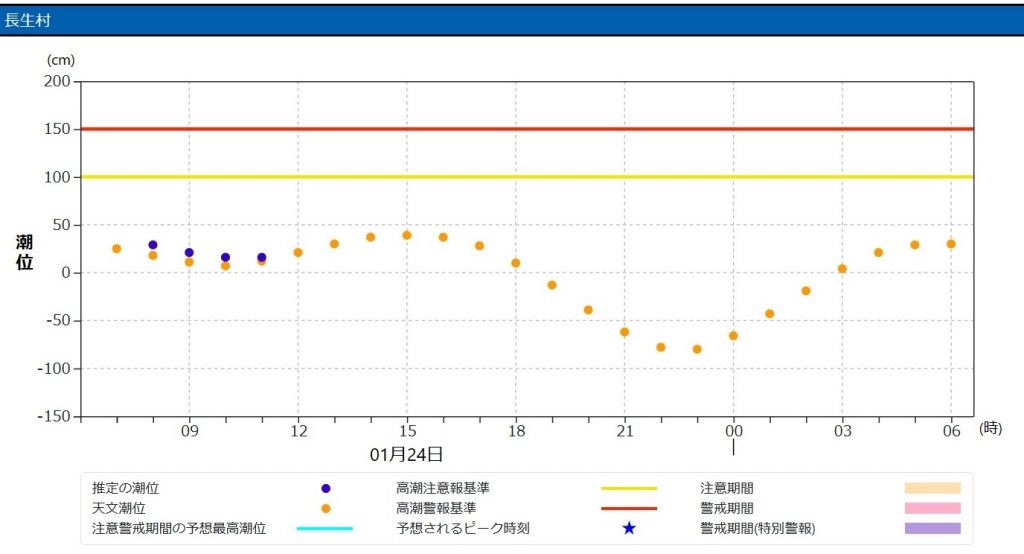This screenshot has height=554, width=1024.
Task: Click the 50 y-axis label
Action: pos(61,225)
